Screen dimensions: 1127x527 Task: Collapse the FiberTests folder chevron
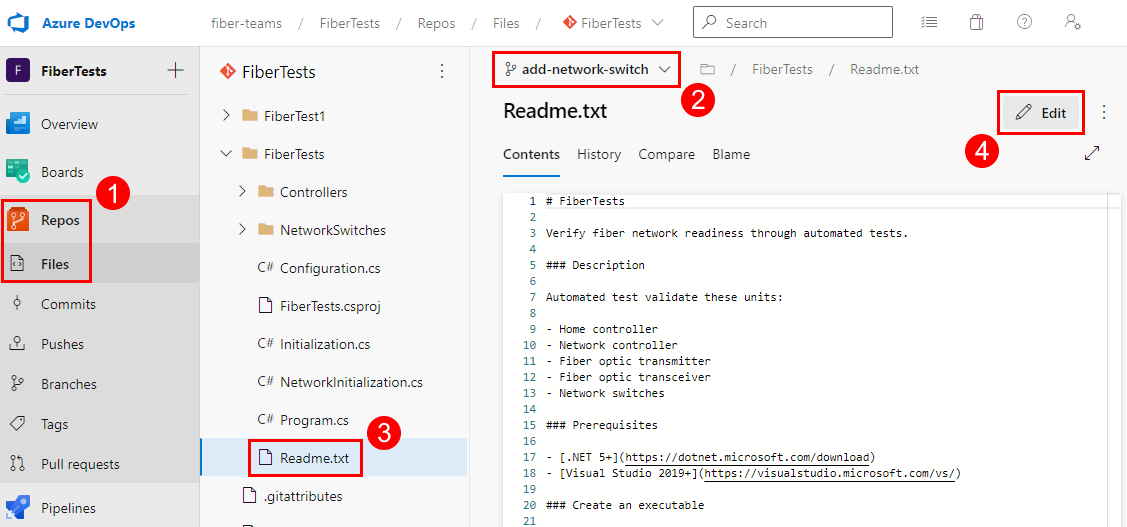[226, 154]
